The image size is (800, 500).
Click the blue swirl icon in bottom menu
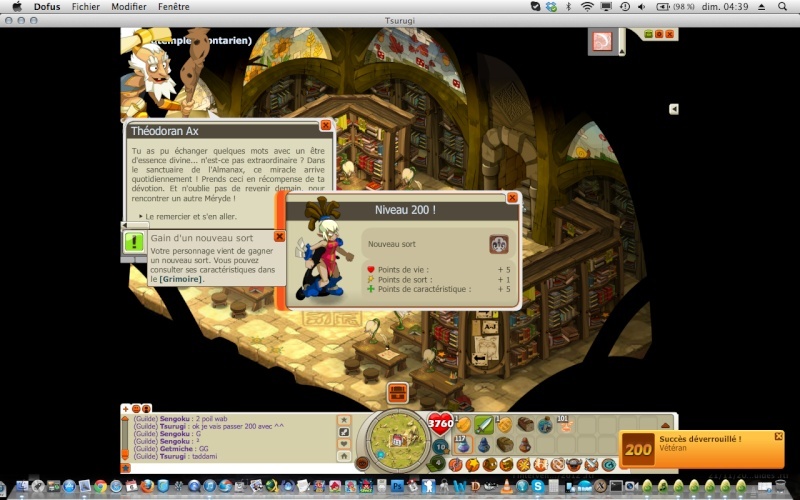(608, 464)
